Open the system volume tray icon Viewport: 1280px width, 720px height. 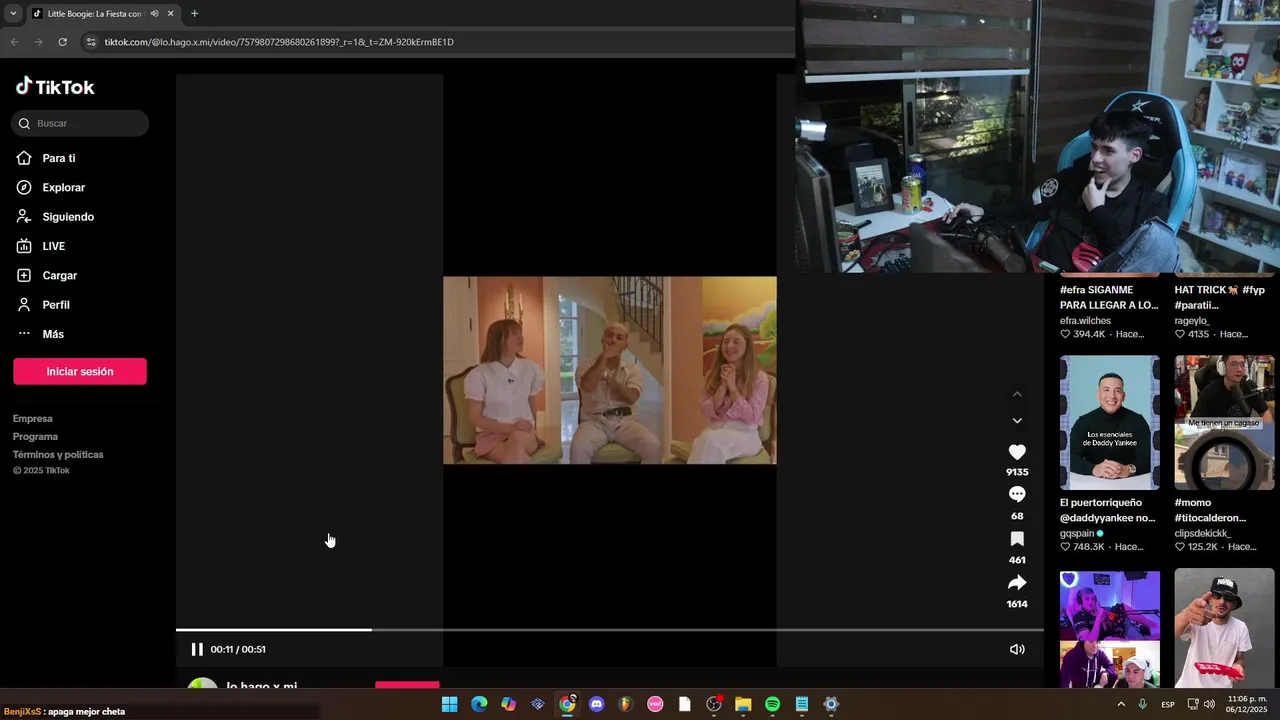tap(1210, 704)
